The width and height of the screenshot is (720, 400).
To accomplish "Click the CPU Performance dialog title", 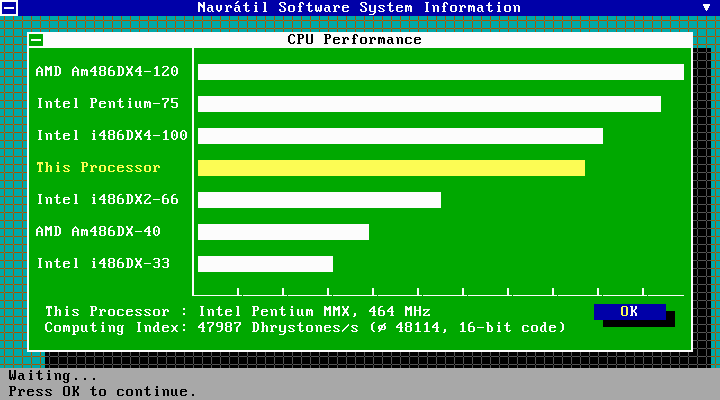I will (x=354, y=39).
